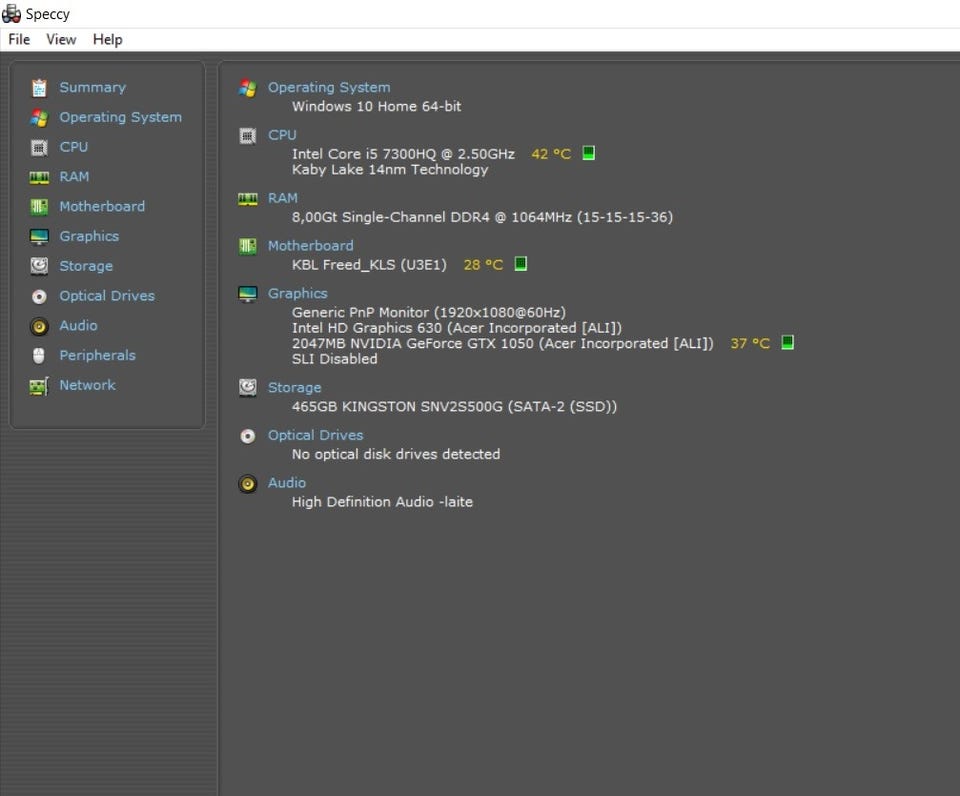
Task: Click the green status indicator next to 37 °C
Action: pos(787,342)
